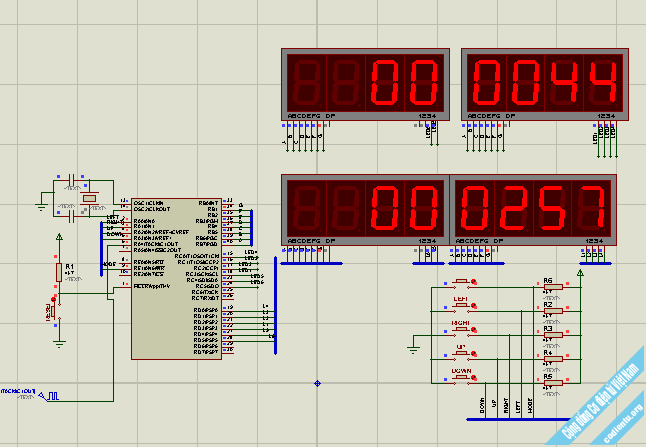
Task: Click the ground symbol left of the RIGHT button
Action: click(413, 349)
